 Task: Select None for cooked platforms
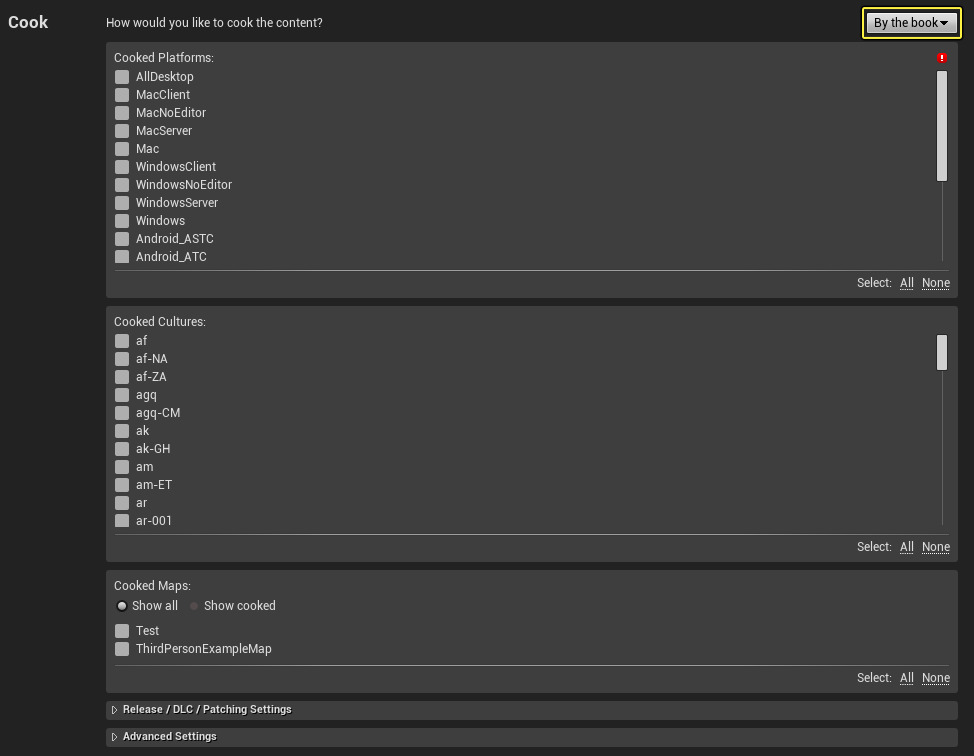935,283
